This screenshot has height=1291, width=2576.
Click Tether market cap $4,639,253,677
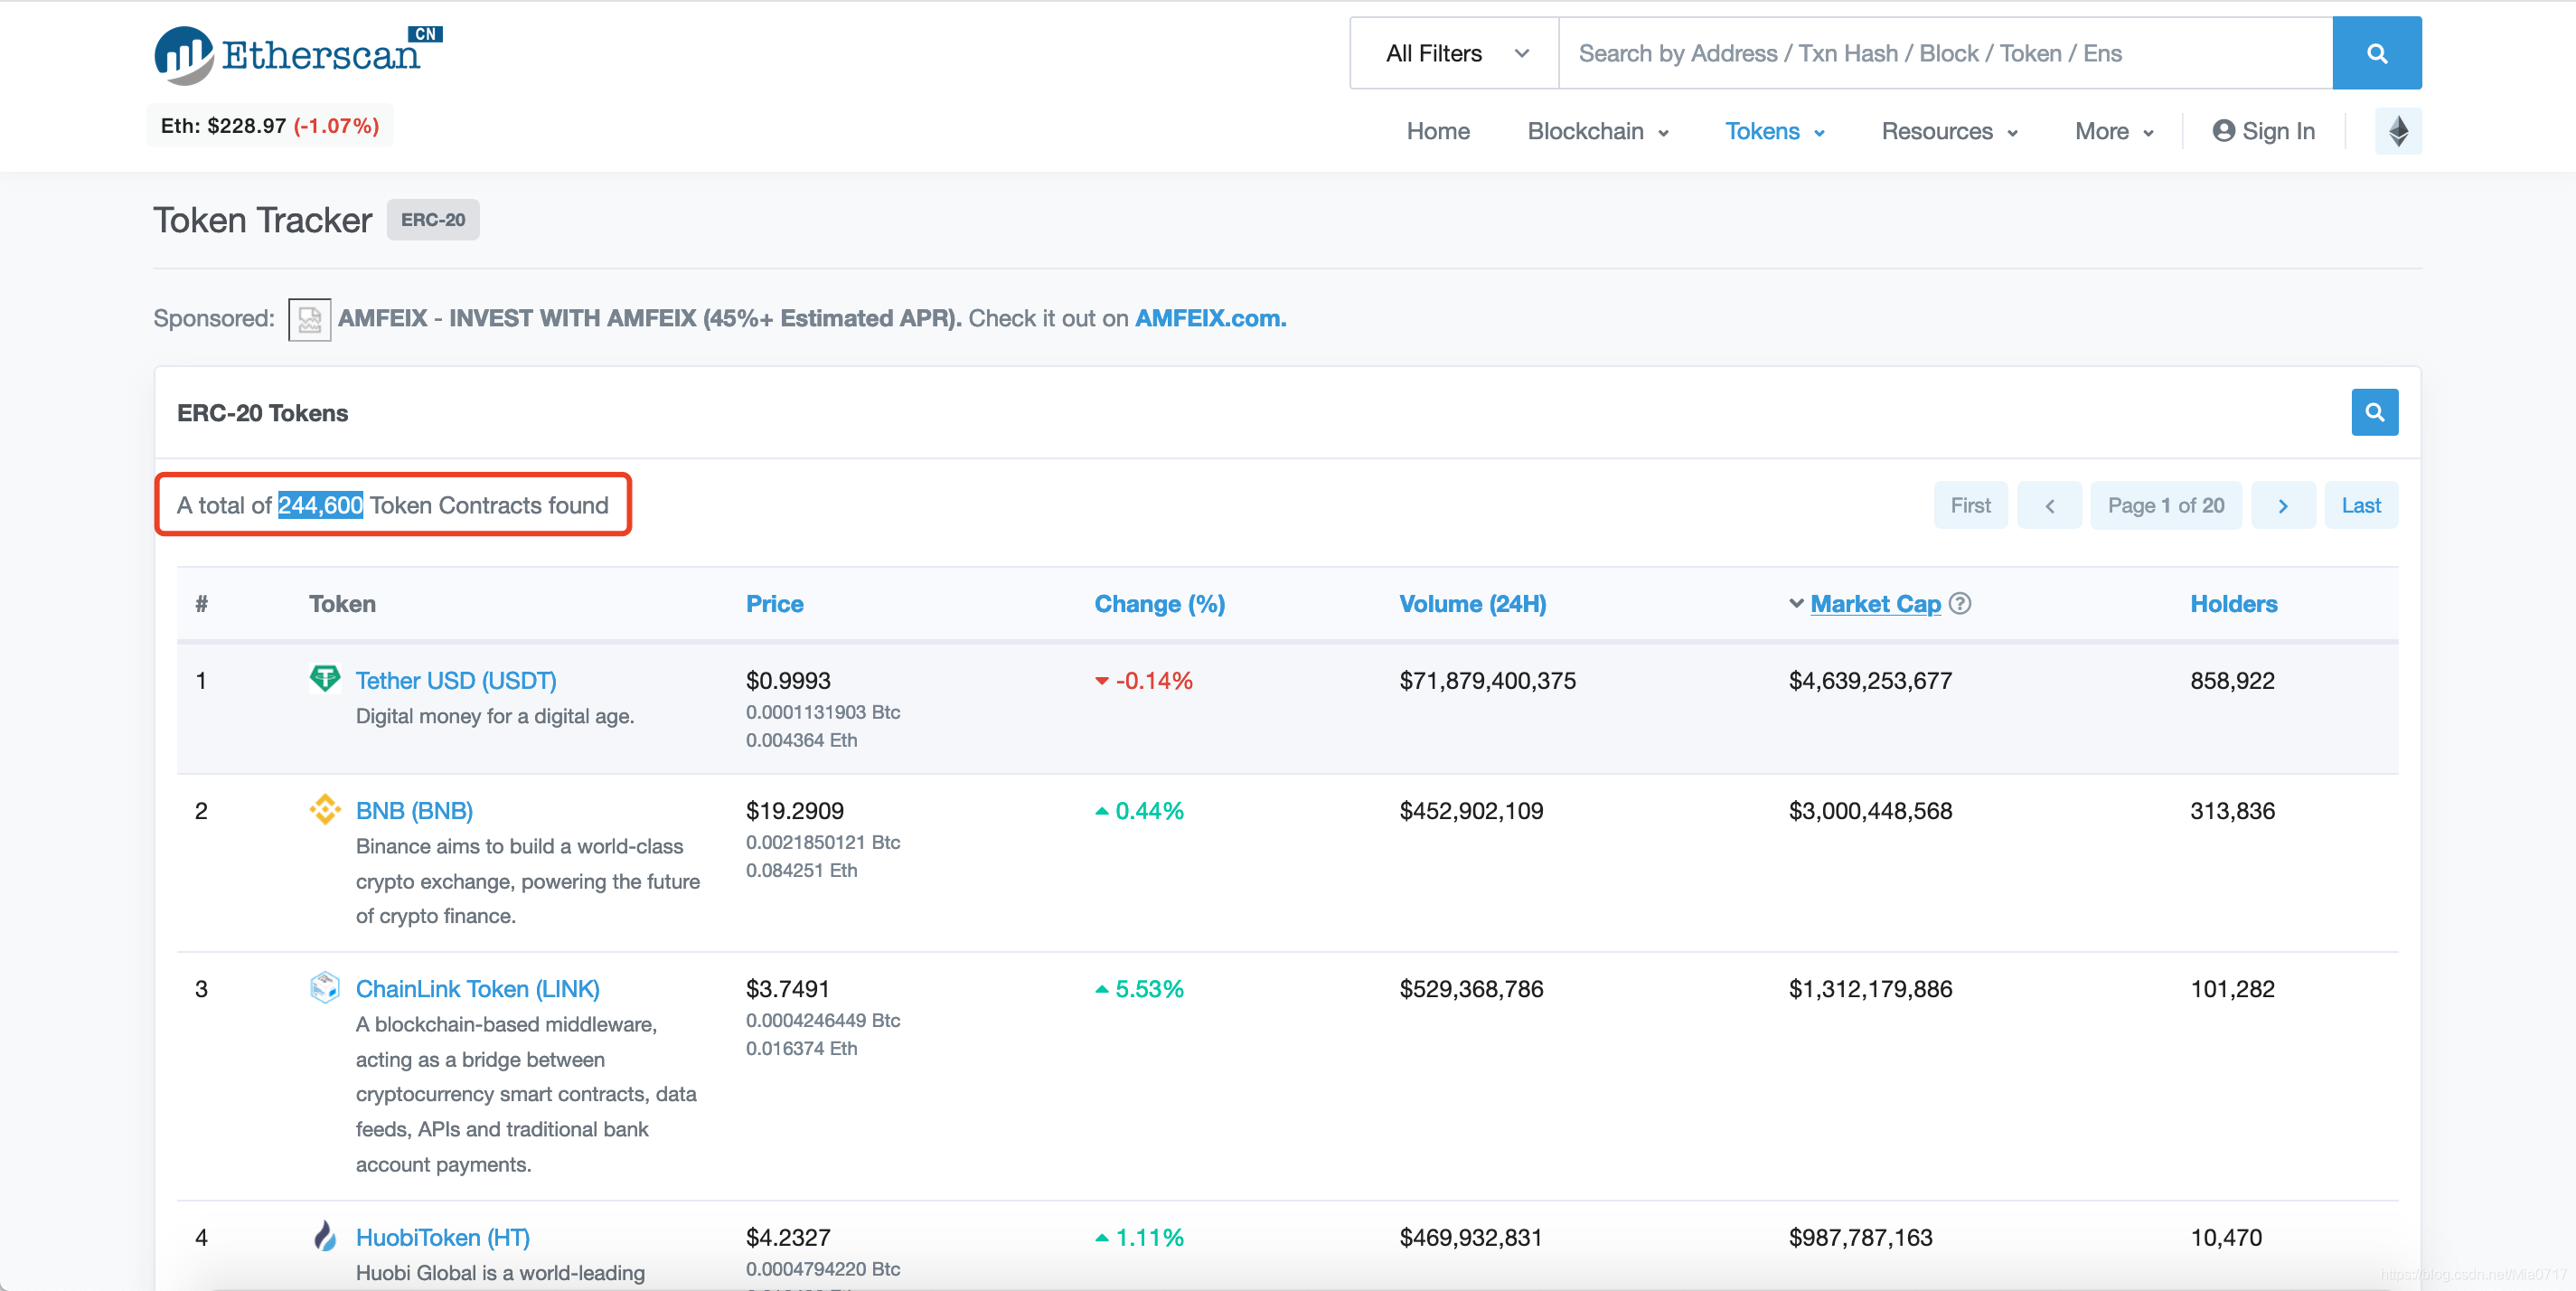point(1869,680)
